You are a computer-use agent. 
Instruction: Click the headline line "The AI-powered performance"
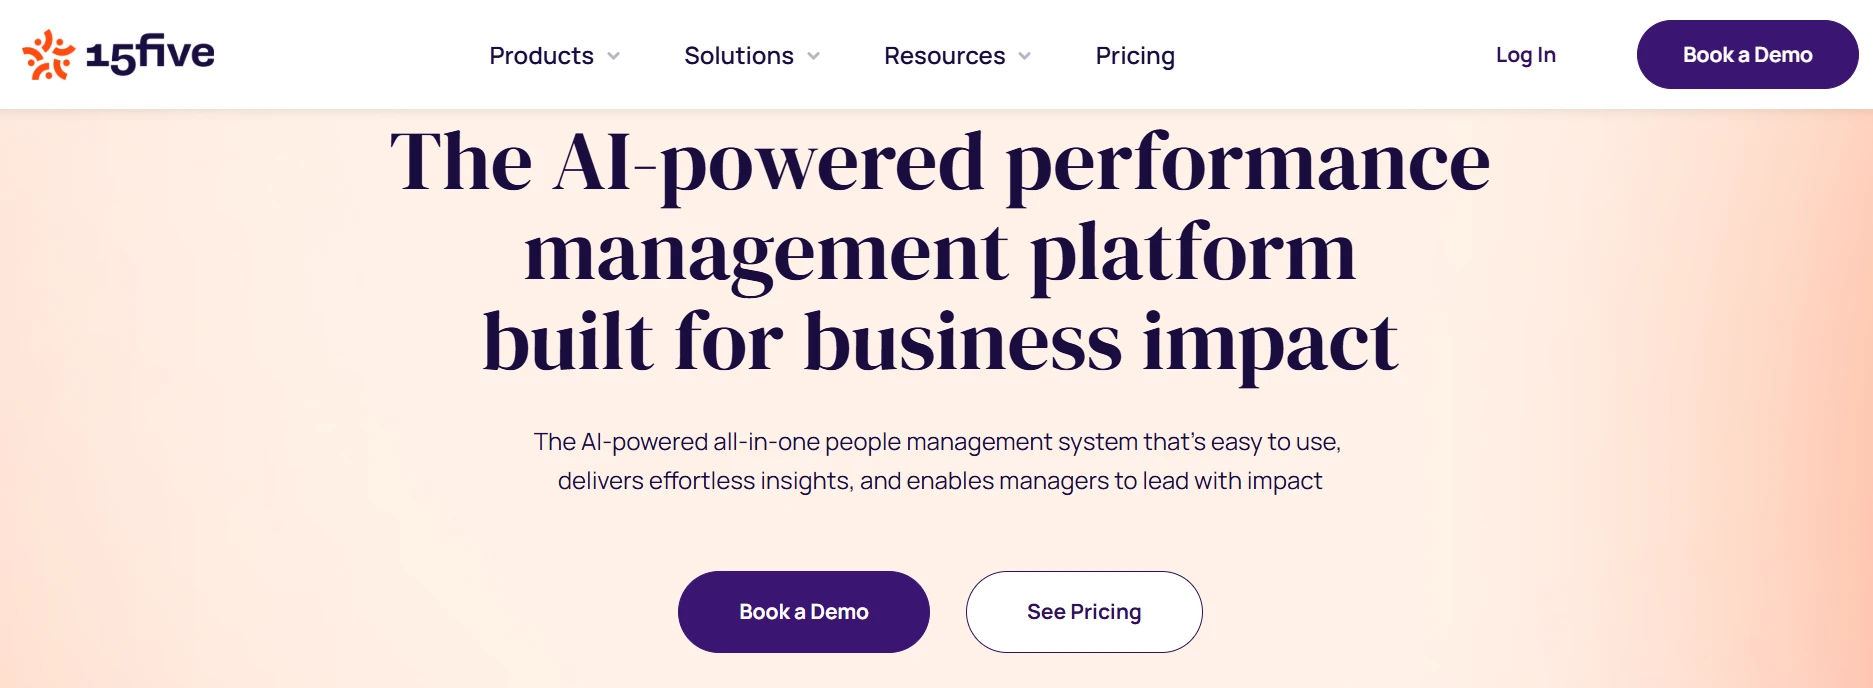[940, 163]
